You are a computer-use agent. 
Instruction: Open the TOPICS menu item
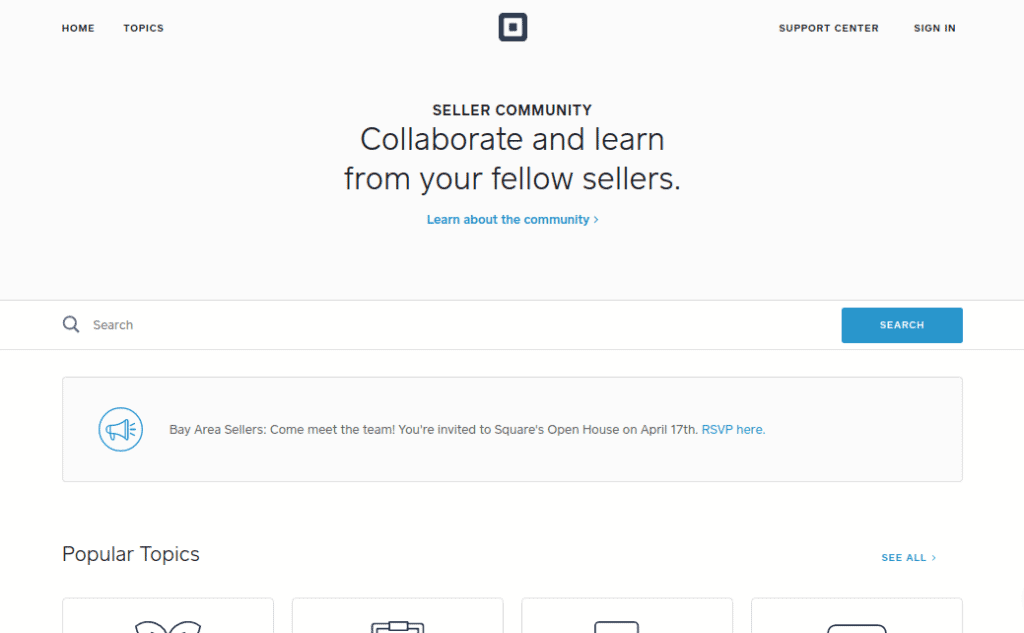coord(143,28)
